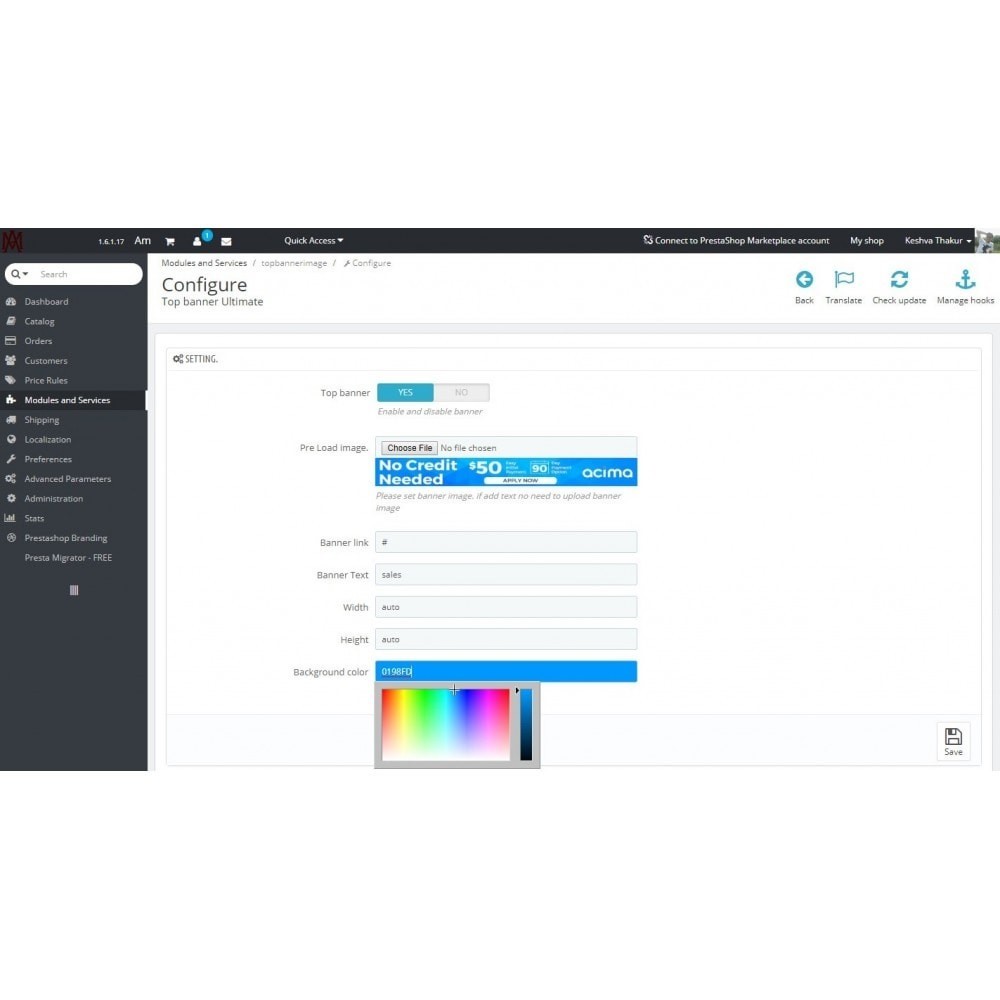Open Manage hooks anchor icon
This screenshot has height=1000, width=1000.
(x=965, y=279)
